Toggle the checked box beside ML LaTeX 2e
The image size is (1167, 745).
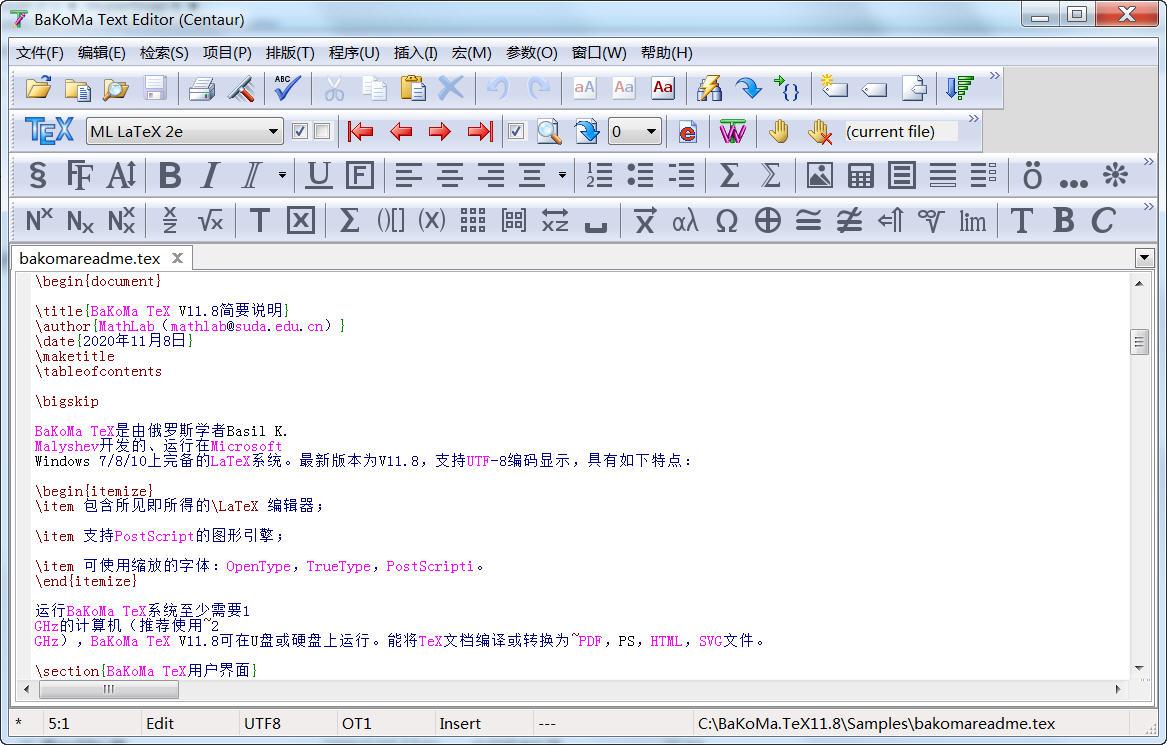click(x=300, y=132)
